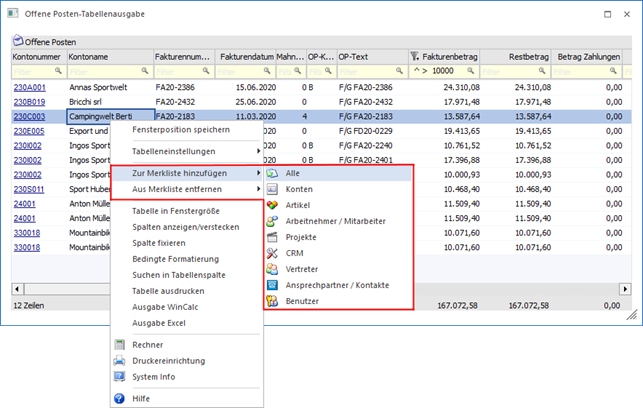Click the CRM tools icon
Viewport: 643px width, 408px height.
(x=272, y=253)
